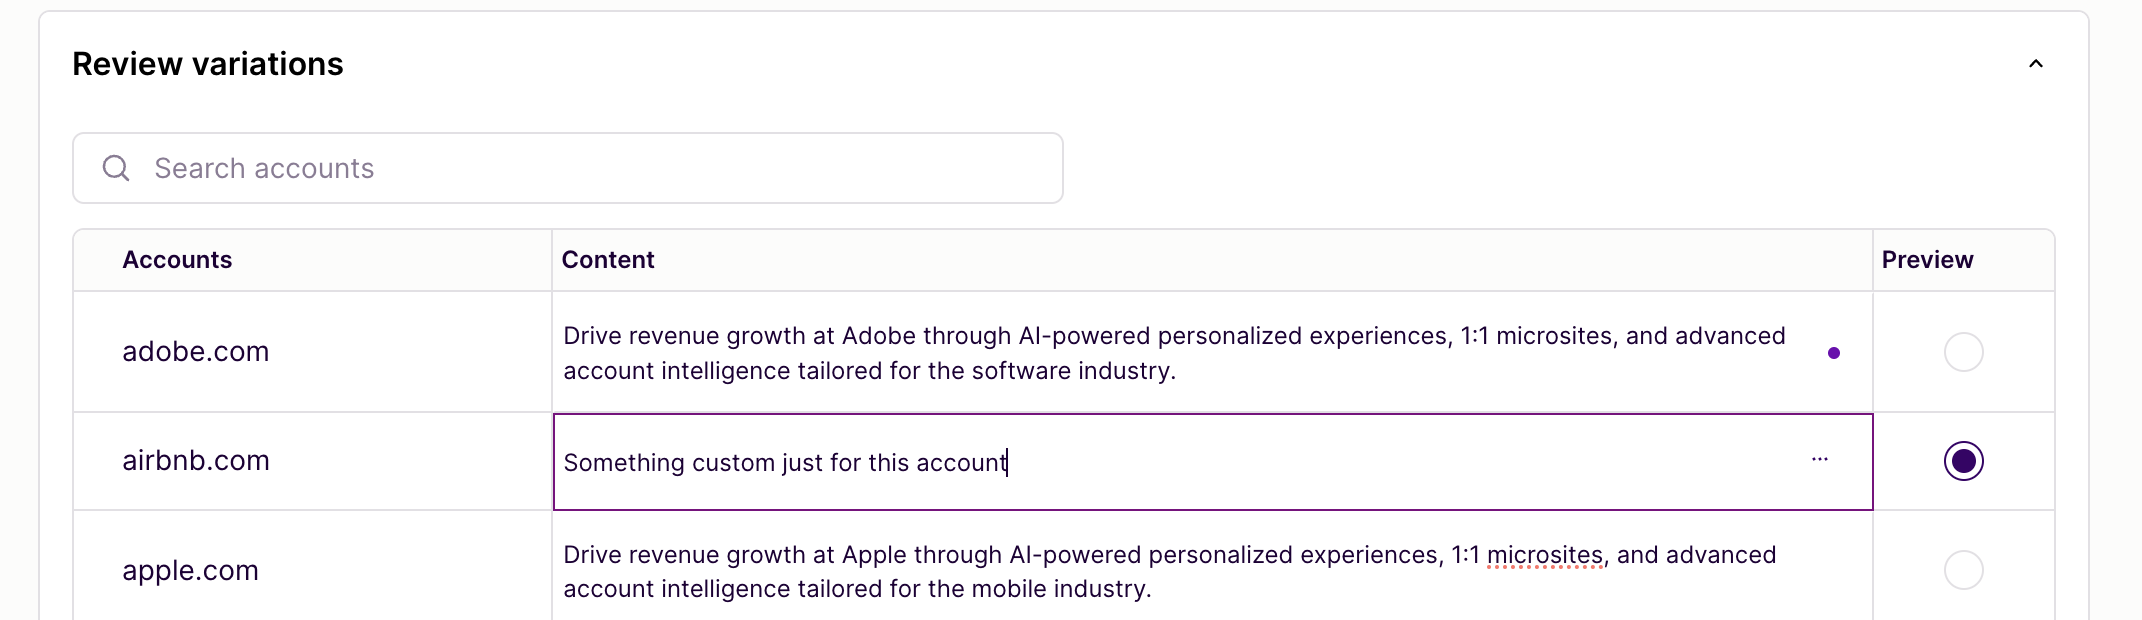Click the Content column header
The width and height of the screenshot is (2142, 620).
point(608,260)
